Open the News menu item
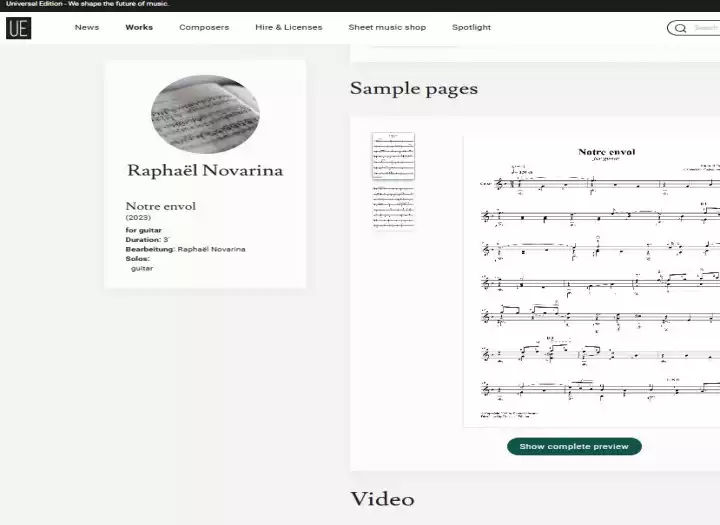720x525 pixels. 87,28
